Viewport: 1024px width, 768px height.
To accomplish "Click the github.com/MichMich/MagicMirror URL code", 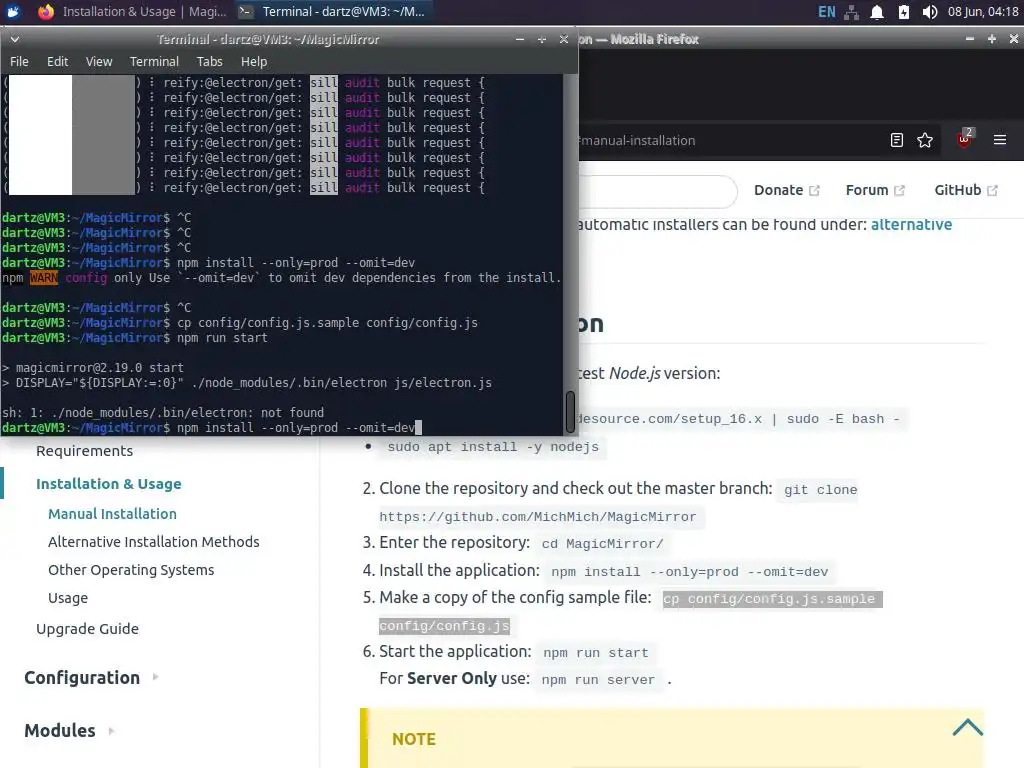I will [537, 517].
